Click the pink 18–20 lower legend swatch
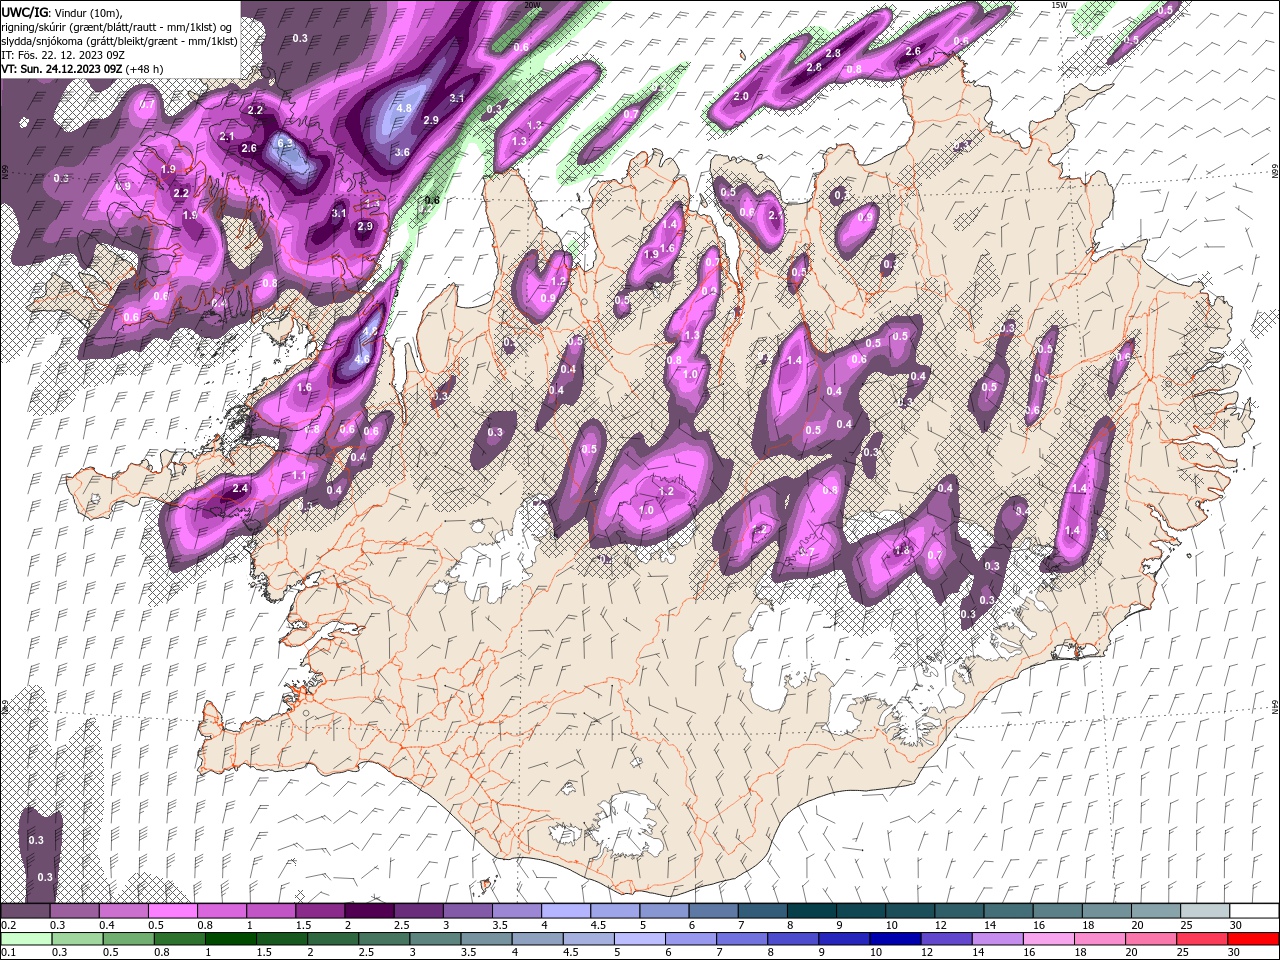 tap(1099, 939)
